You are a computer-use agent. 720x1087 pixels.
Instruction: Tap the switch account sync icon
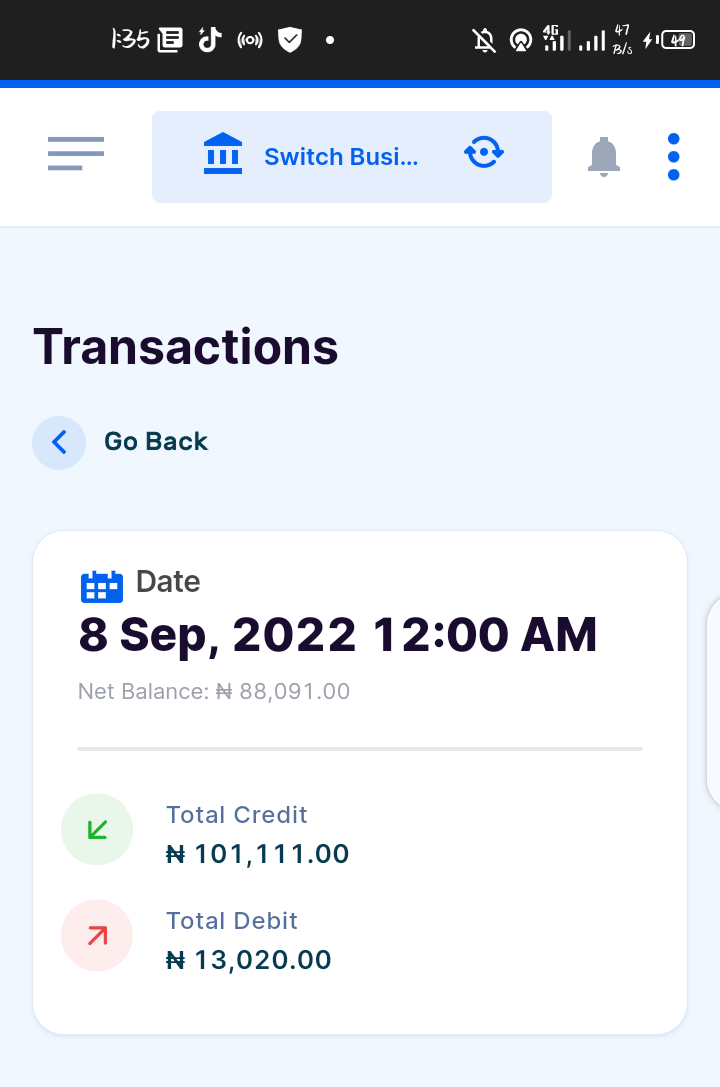(484, 154)
